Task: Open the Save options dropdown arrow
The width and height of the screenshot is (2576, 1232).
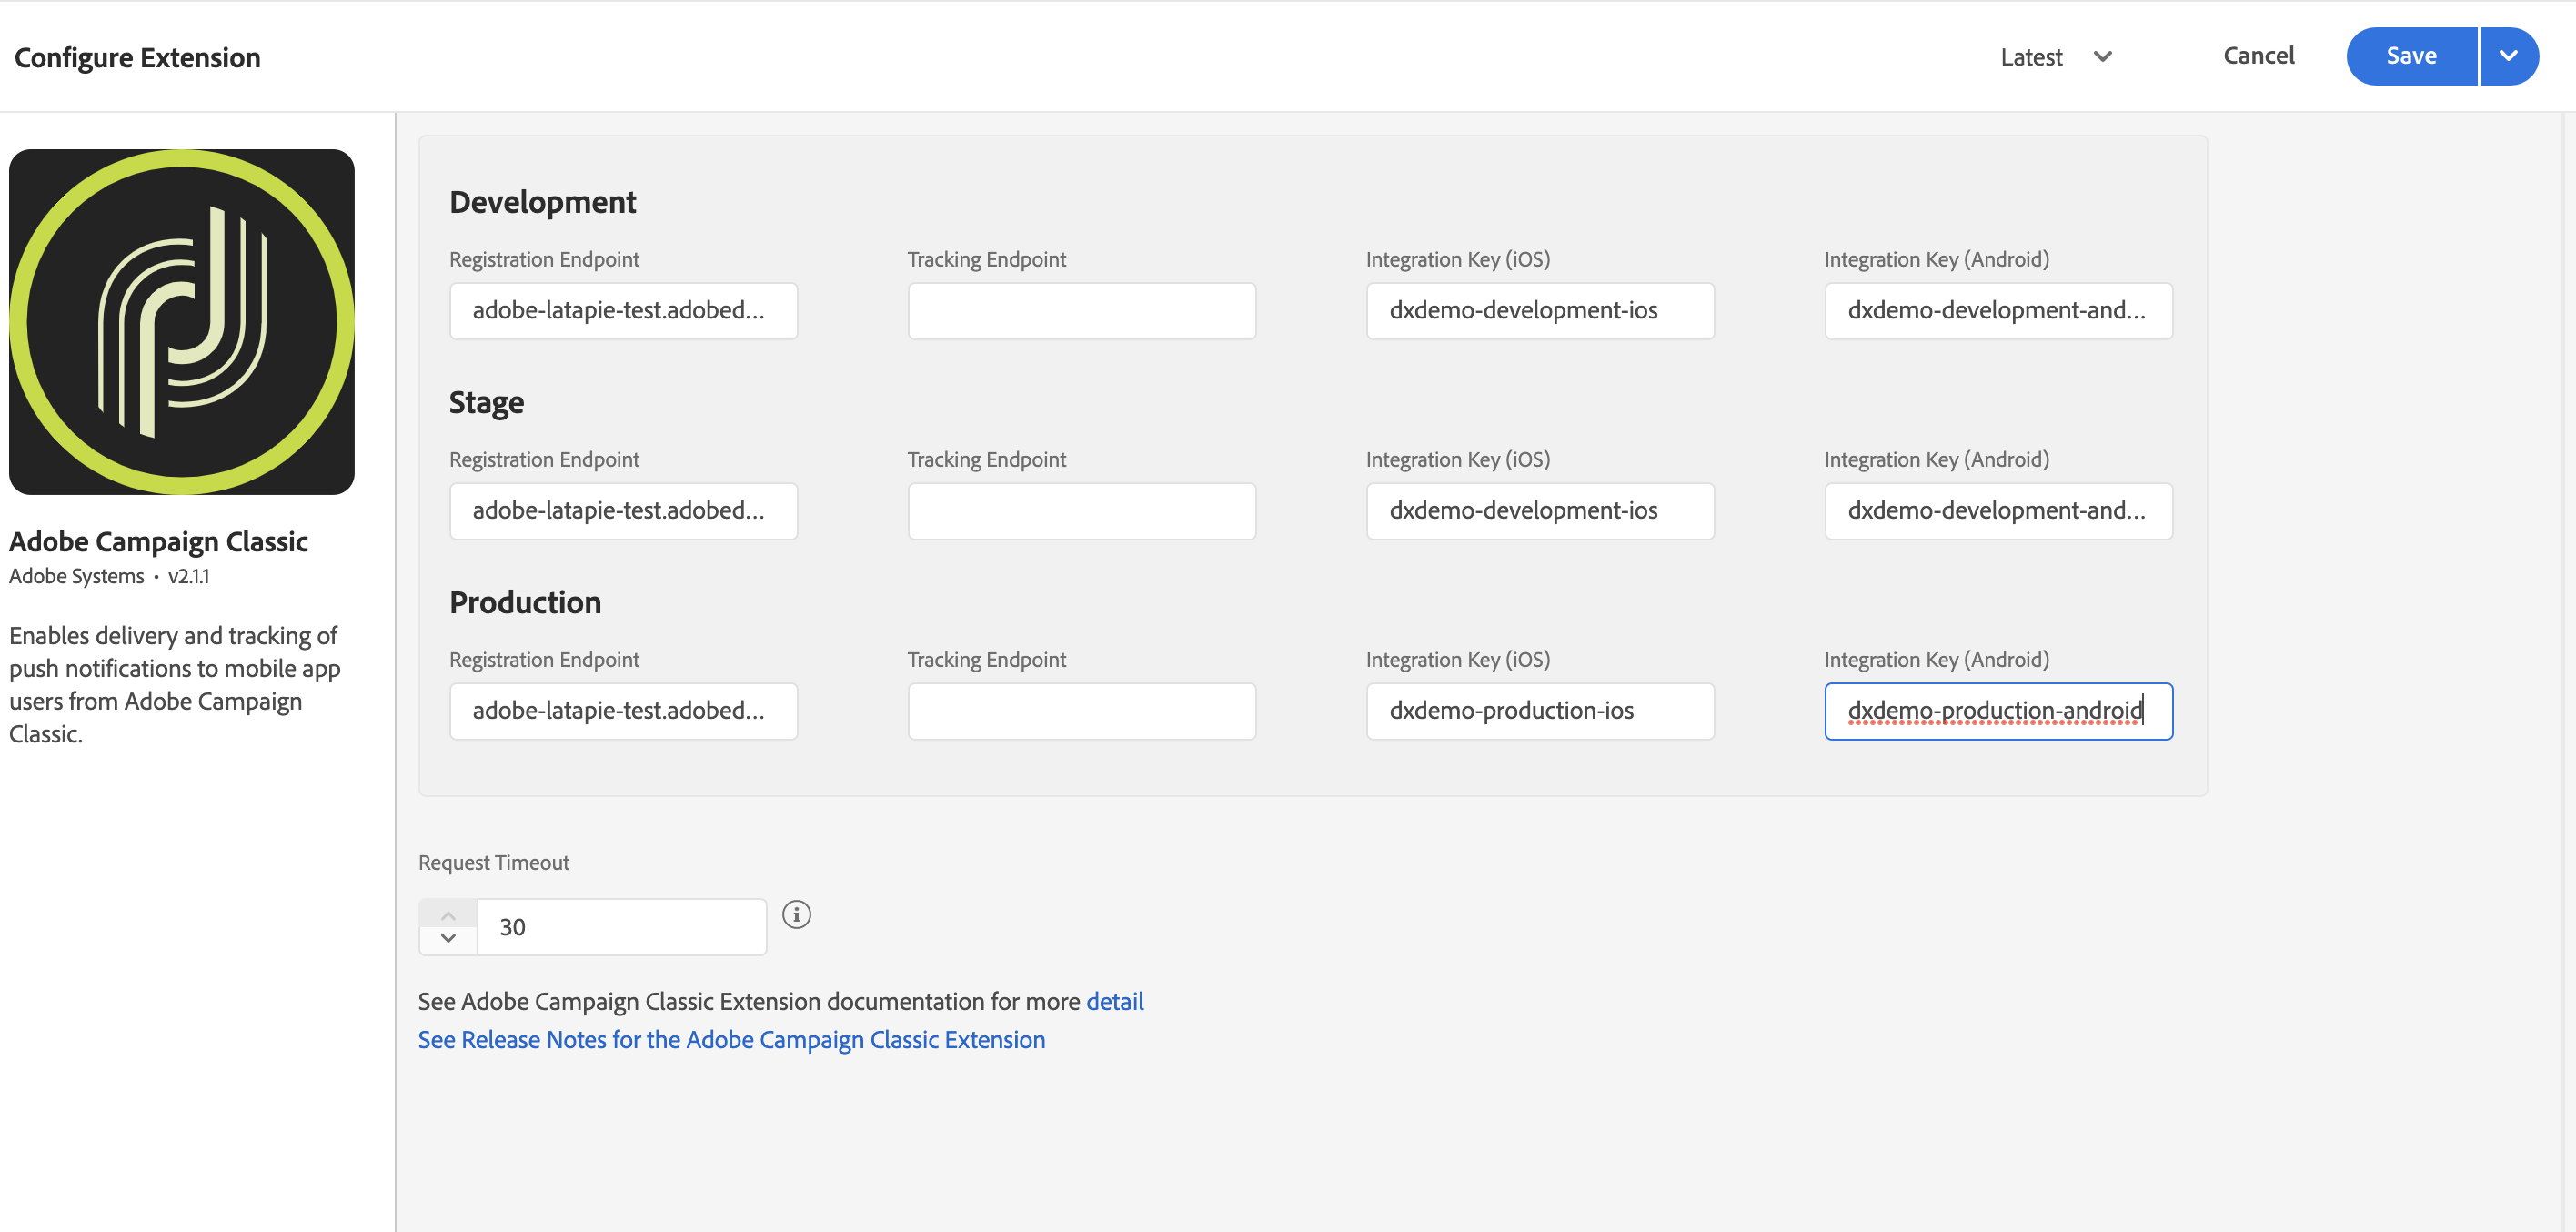Action: point(2509,56)
